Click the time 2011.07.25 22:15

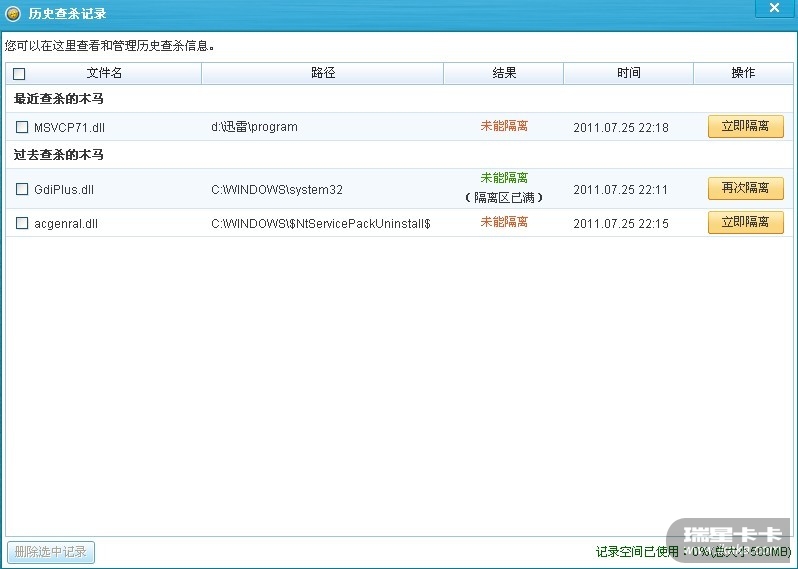[x=621, y=223]
